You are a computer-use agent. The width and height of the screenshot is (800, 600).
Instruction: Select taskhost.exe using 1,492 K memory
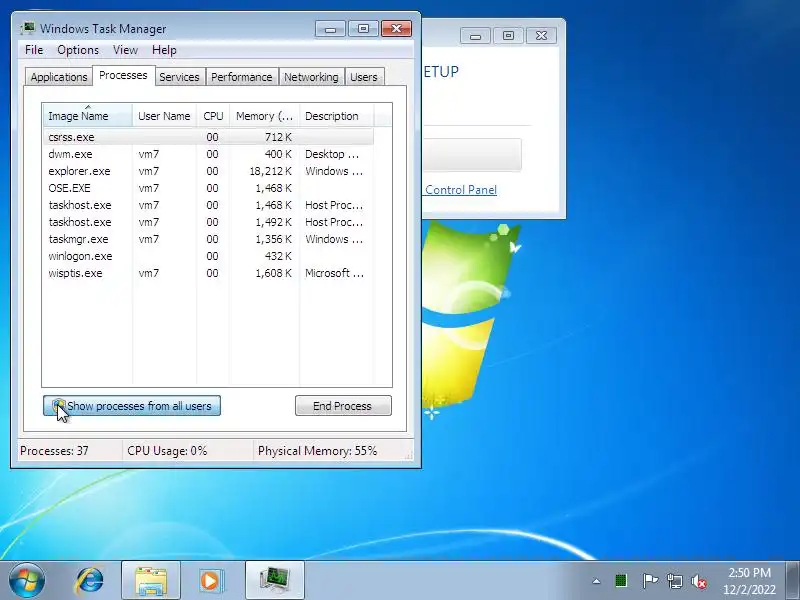click(x=209, y=222)
